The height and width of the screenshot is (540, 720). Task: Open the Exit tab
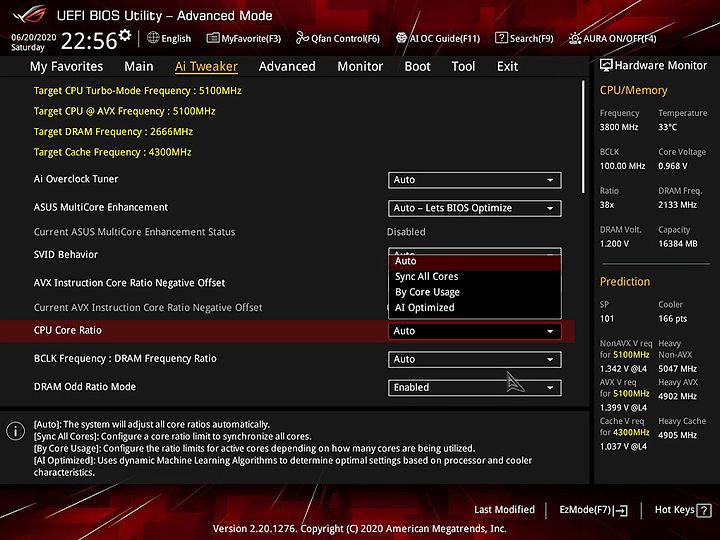point(507,67)
